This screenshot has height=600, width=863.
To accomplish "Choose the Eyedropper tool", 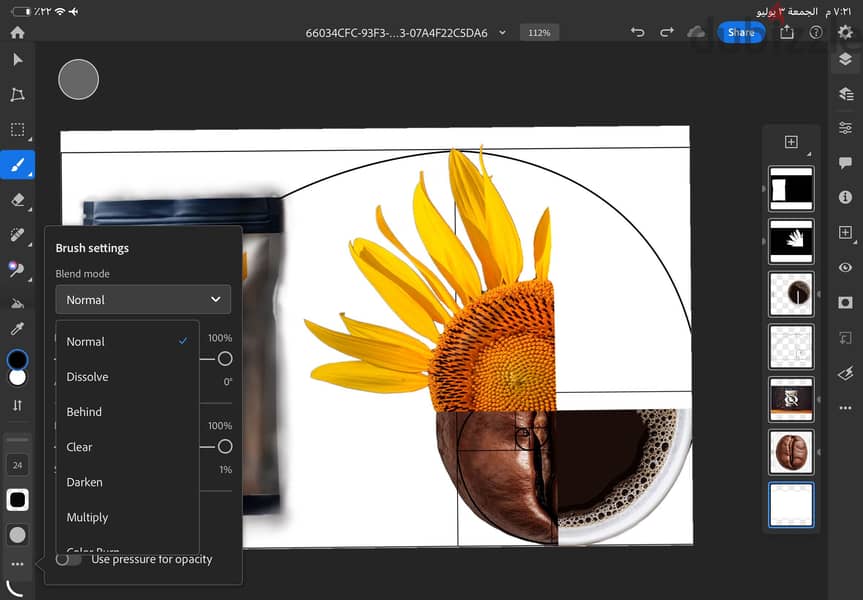I will pos(18,329).
